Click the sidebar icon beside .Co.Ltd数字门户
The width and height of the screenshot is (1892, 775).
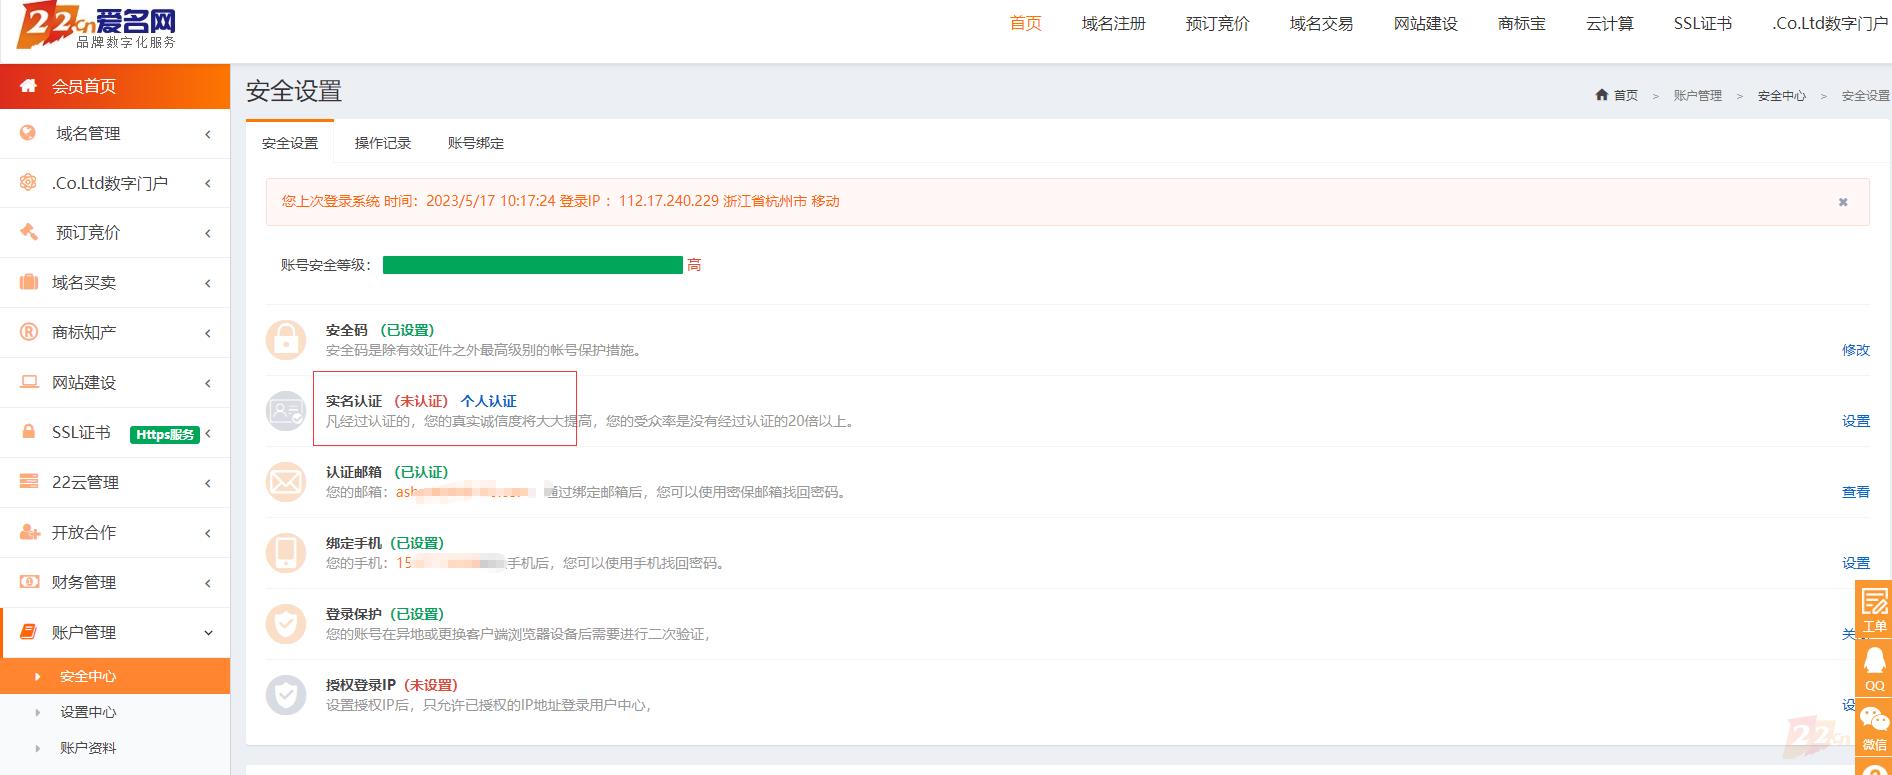pyautogui.click(x=28, y=182)
